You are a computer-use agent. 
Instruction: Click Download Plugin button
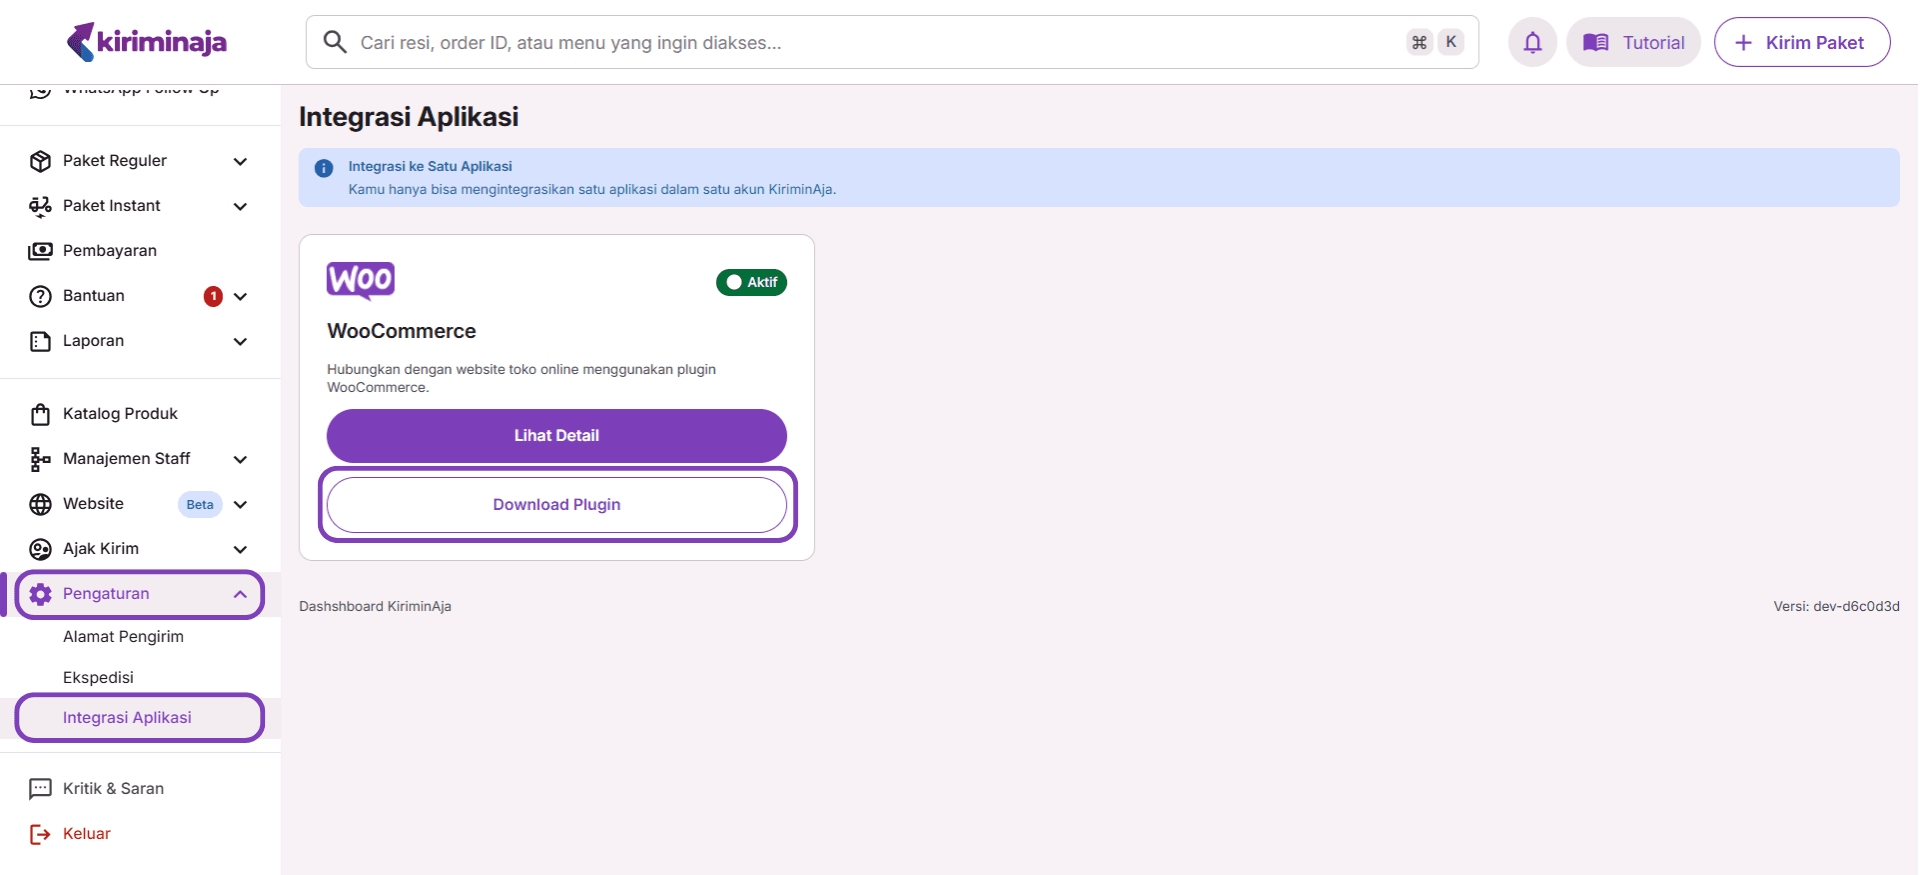point(556,505)
